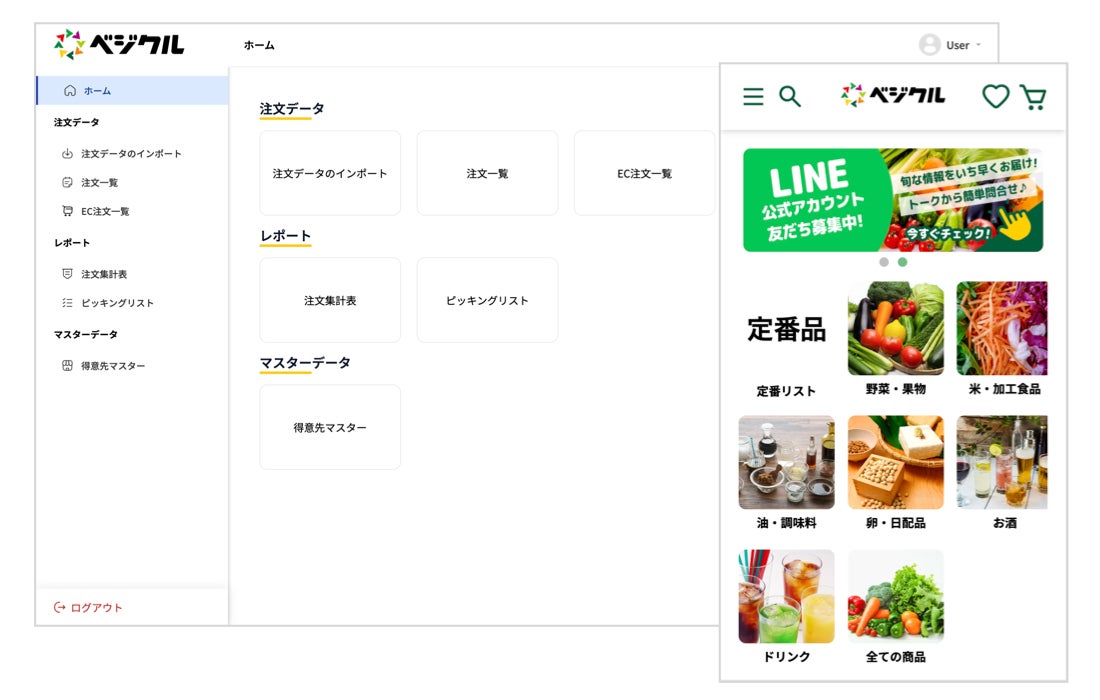Tap the search magnifier icon in mobile shop

pos(790,96)
